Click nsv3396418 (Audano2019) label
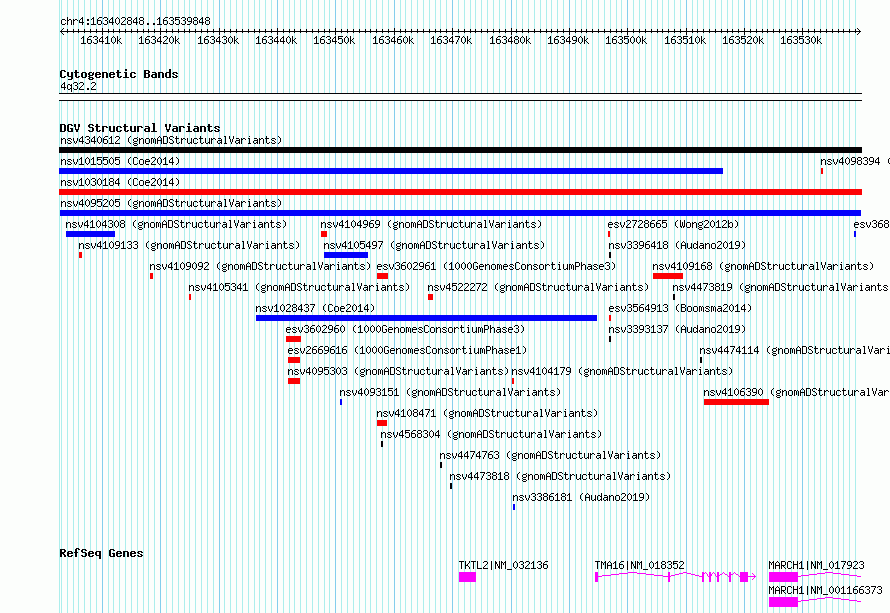Viewport: 890px width, 613px height. pyautogui.click(x=677, y=245)
